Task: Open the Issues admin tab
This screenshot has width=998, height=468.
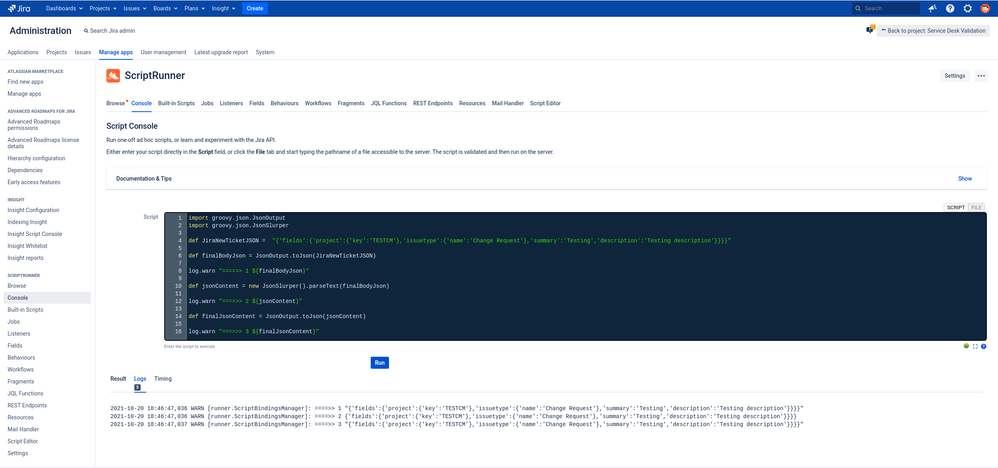Action: pos(83,52)
